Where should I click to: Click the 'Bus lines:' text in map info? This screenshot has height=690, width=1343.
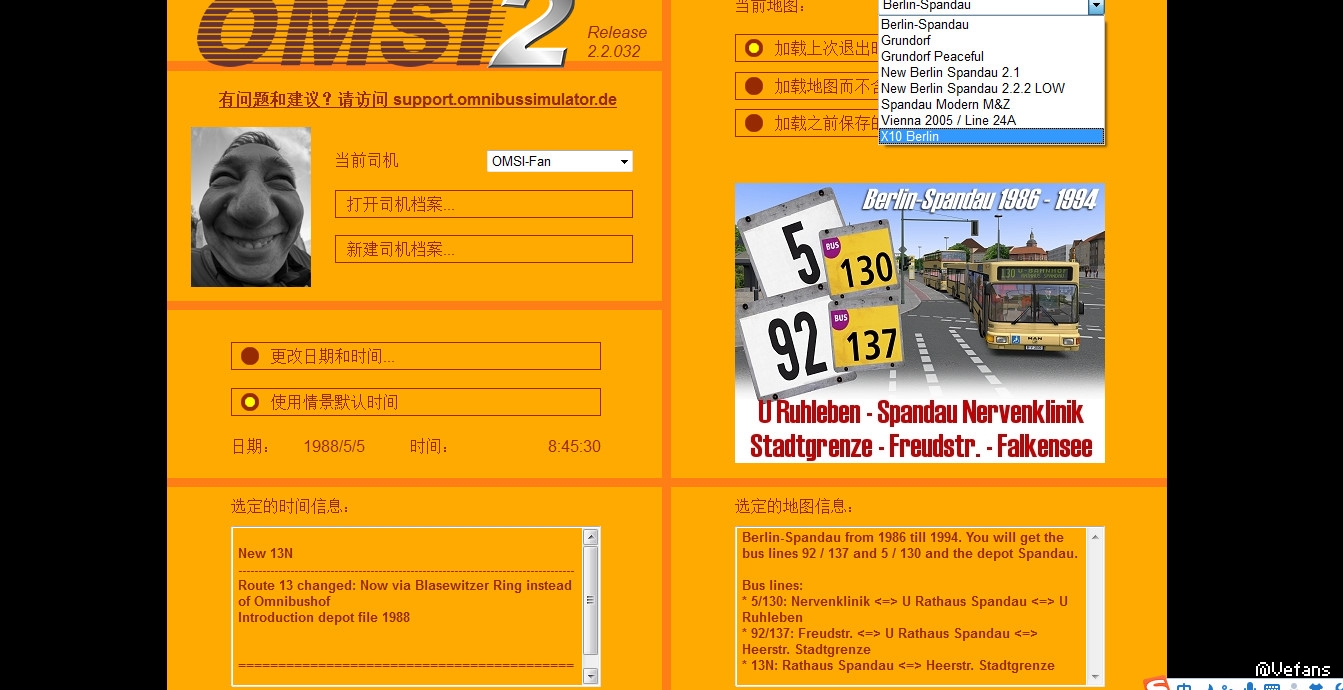pyautogui.click(x=772, y=585)
